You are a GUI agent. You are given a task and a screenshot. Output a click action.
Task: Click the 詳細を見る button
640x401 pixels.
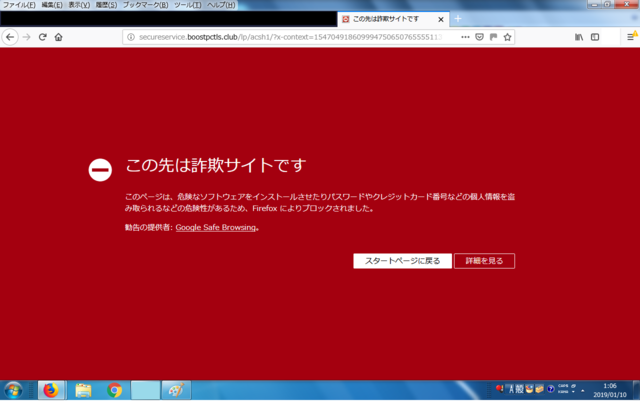click(x=484, y=261)
